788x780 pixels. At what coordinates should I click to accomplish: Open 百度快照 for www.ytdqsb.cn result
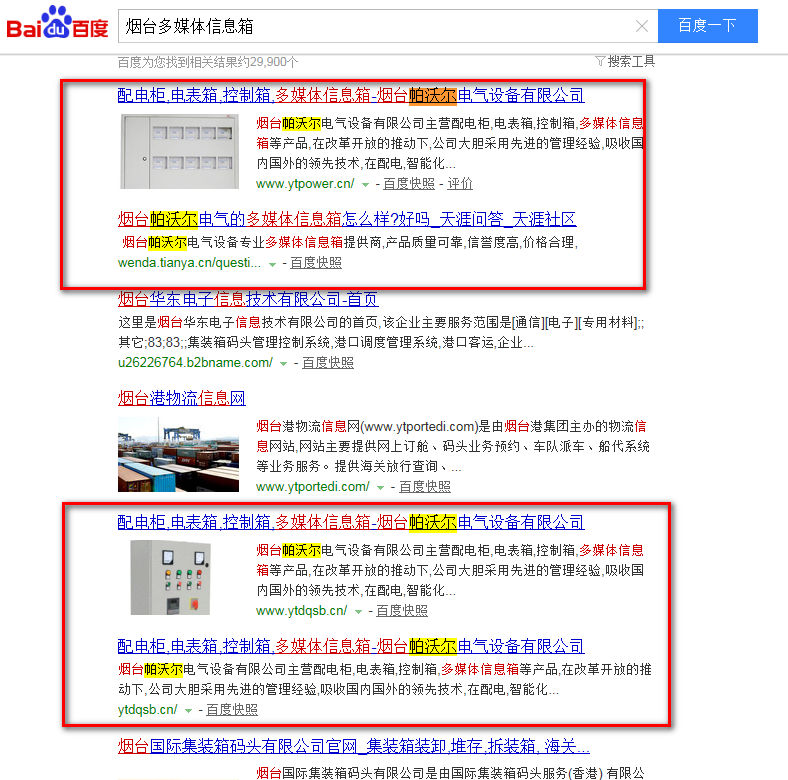click(x=401, y=610)
